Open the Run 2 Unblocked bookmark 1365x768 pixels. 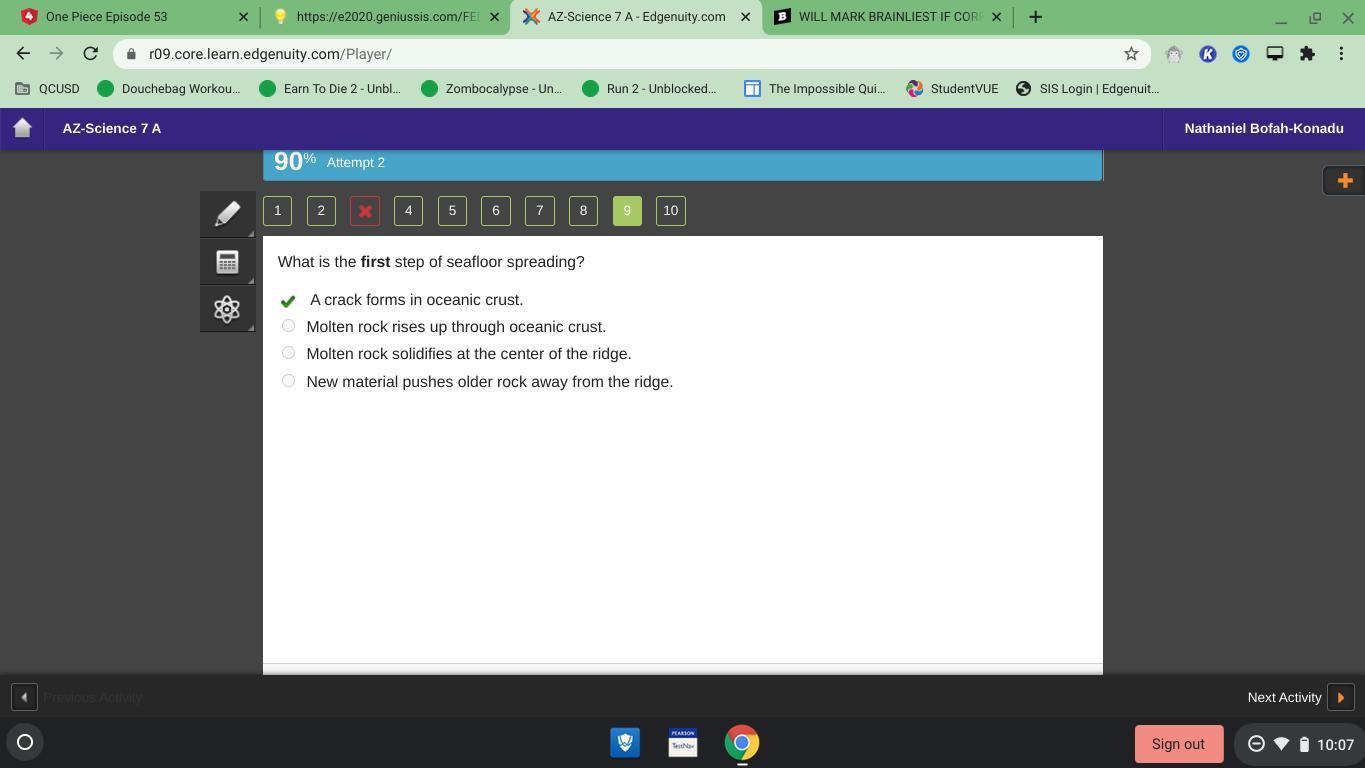[649, 89]
